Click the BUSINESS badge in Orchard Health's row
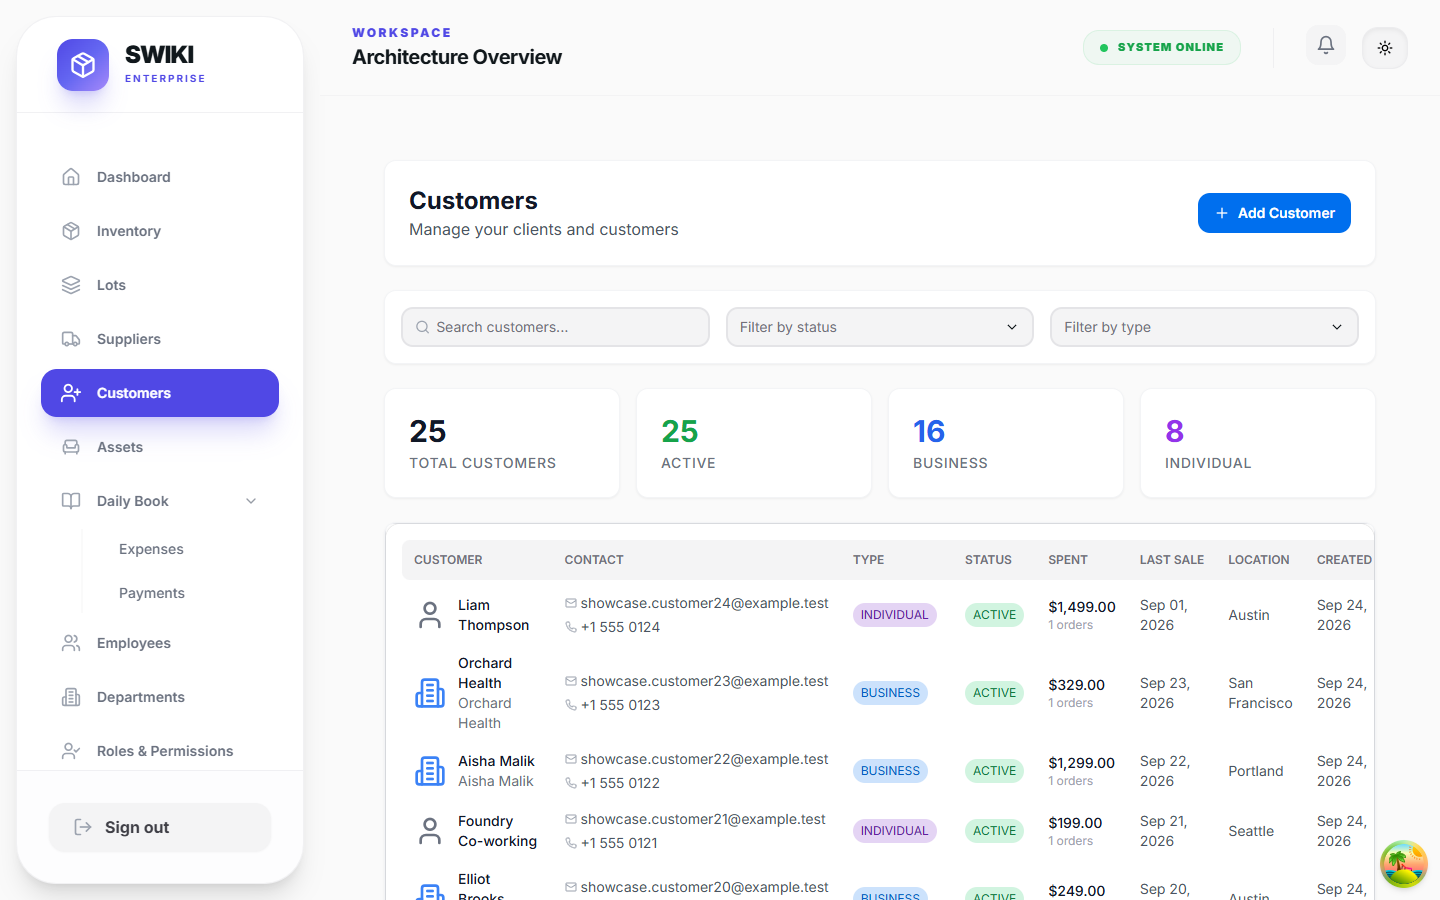This screenshot has width=1440, height=900. pos(890,693)
